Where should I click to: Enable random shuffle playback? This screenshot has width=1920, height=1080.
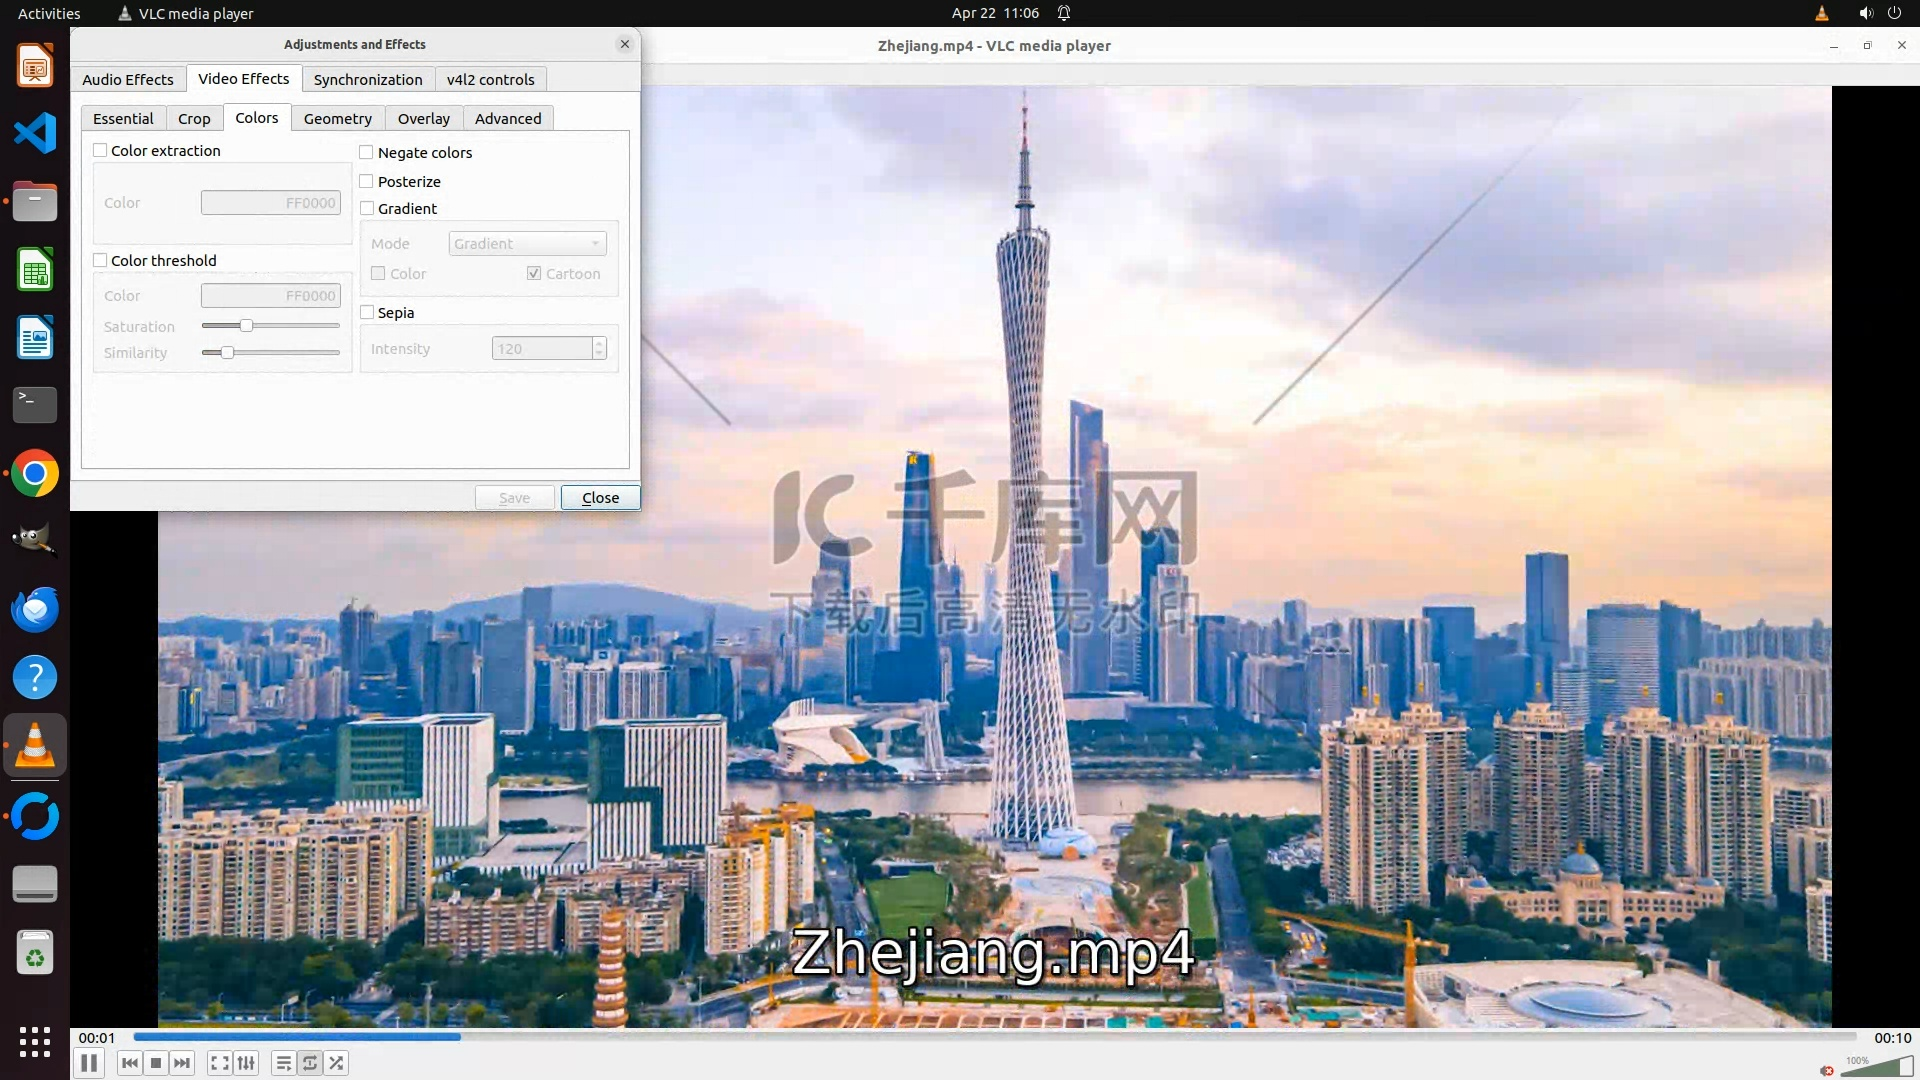click(337, 1063)
